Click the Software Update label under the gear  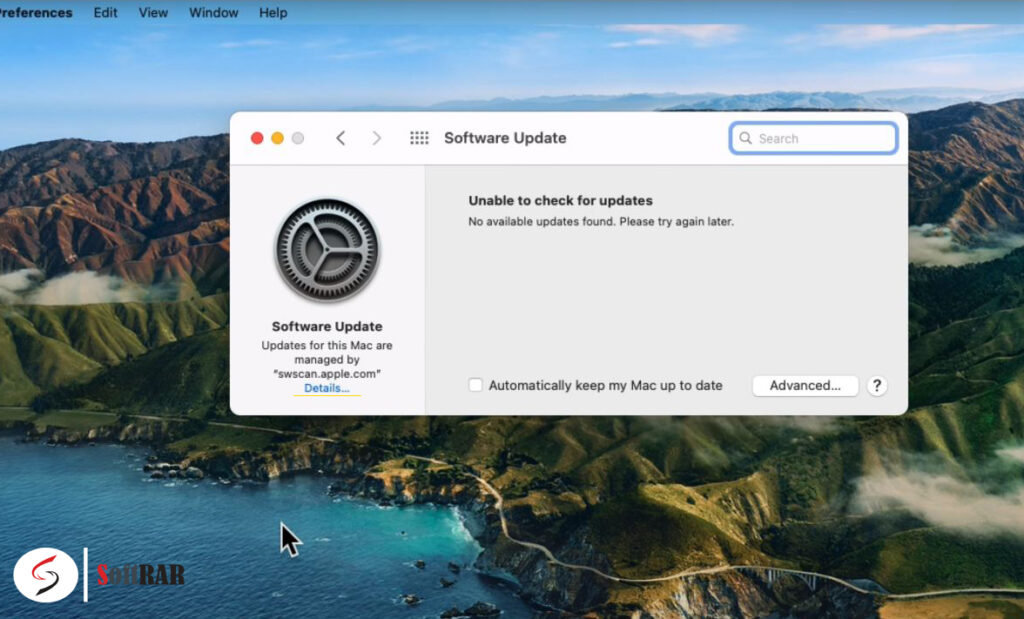coord(327,326)
